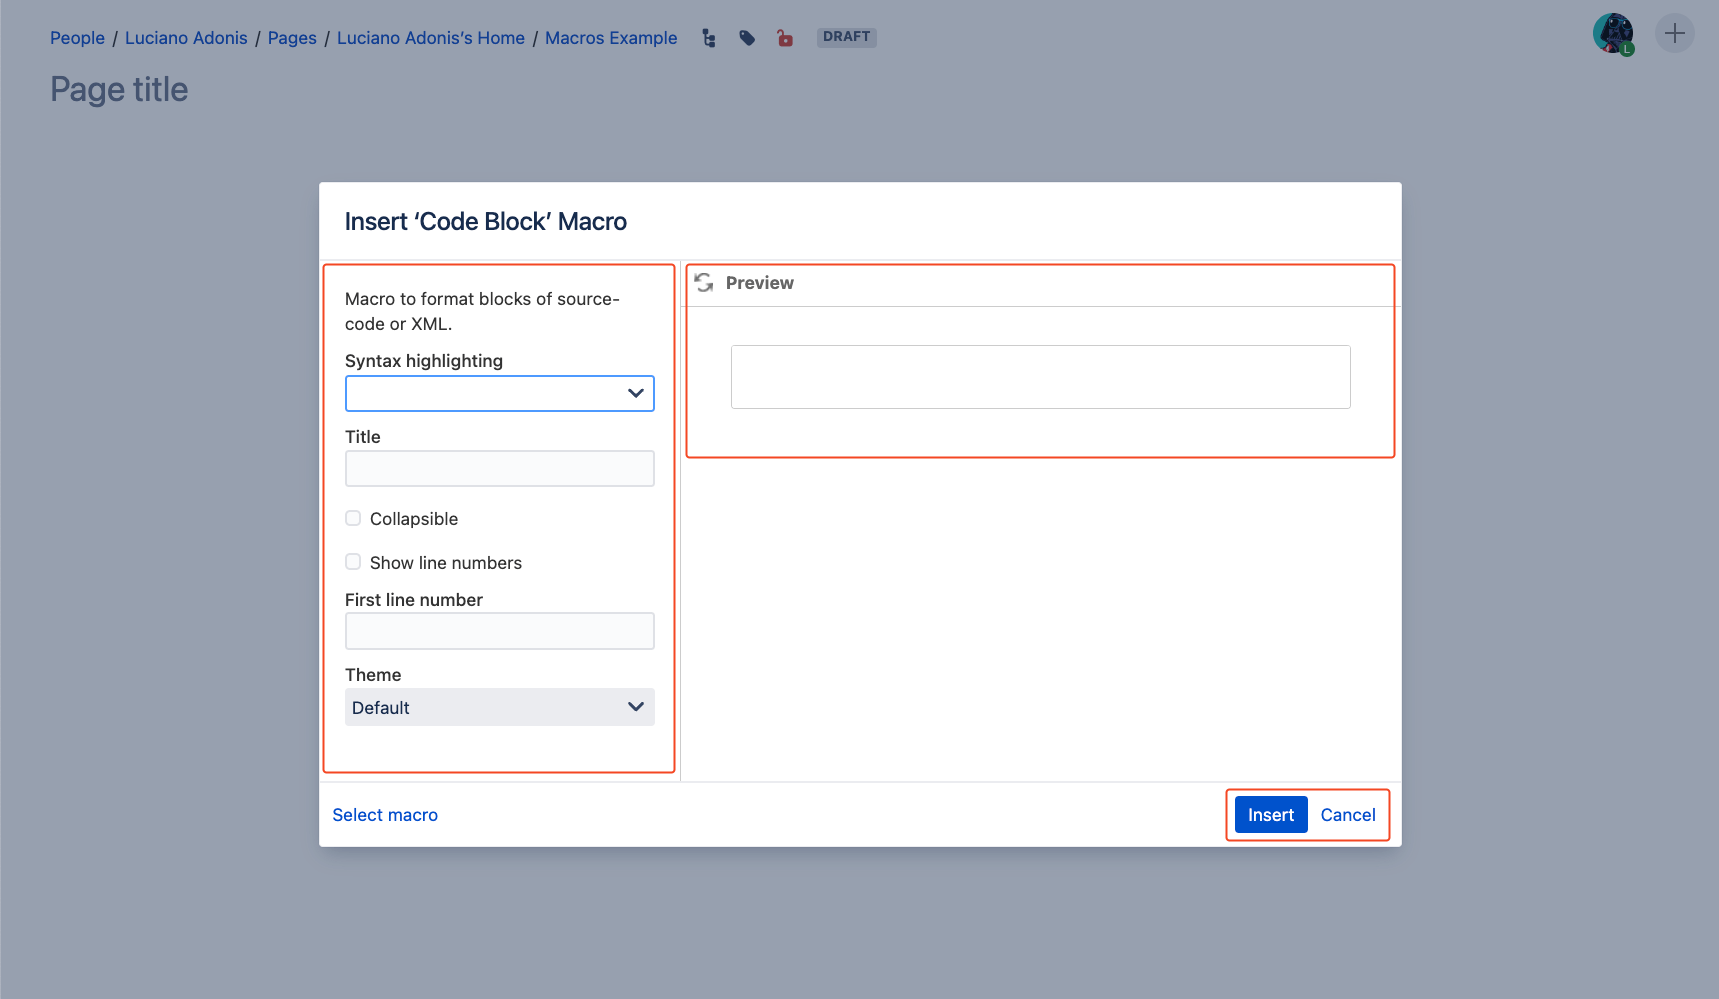The image size is (1719, 999).
Task: Click the user profile avatar
Action: point(1612,34)
